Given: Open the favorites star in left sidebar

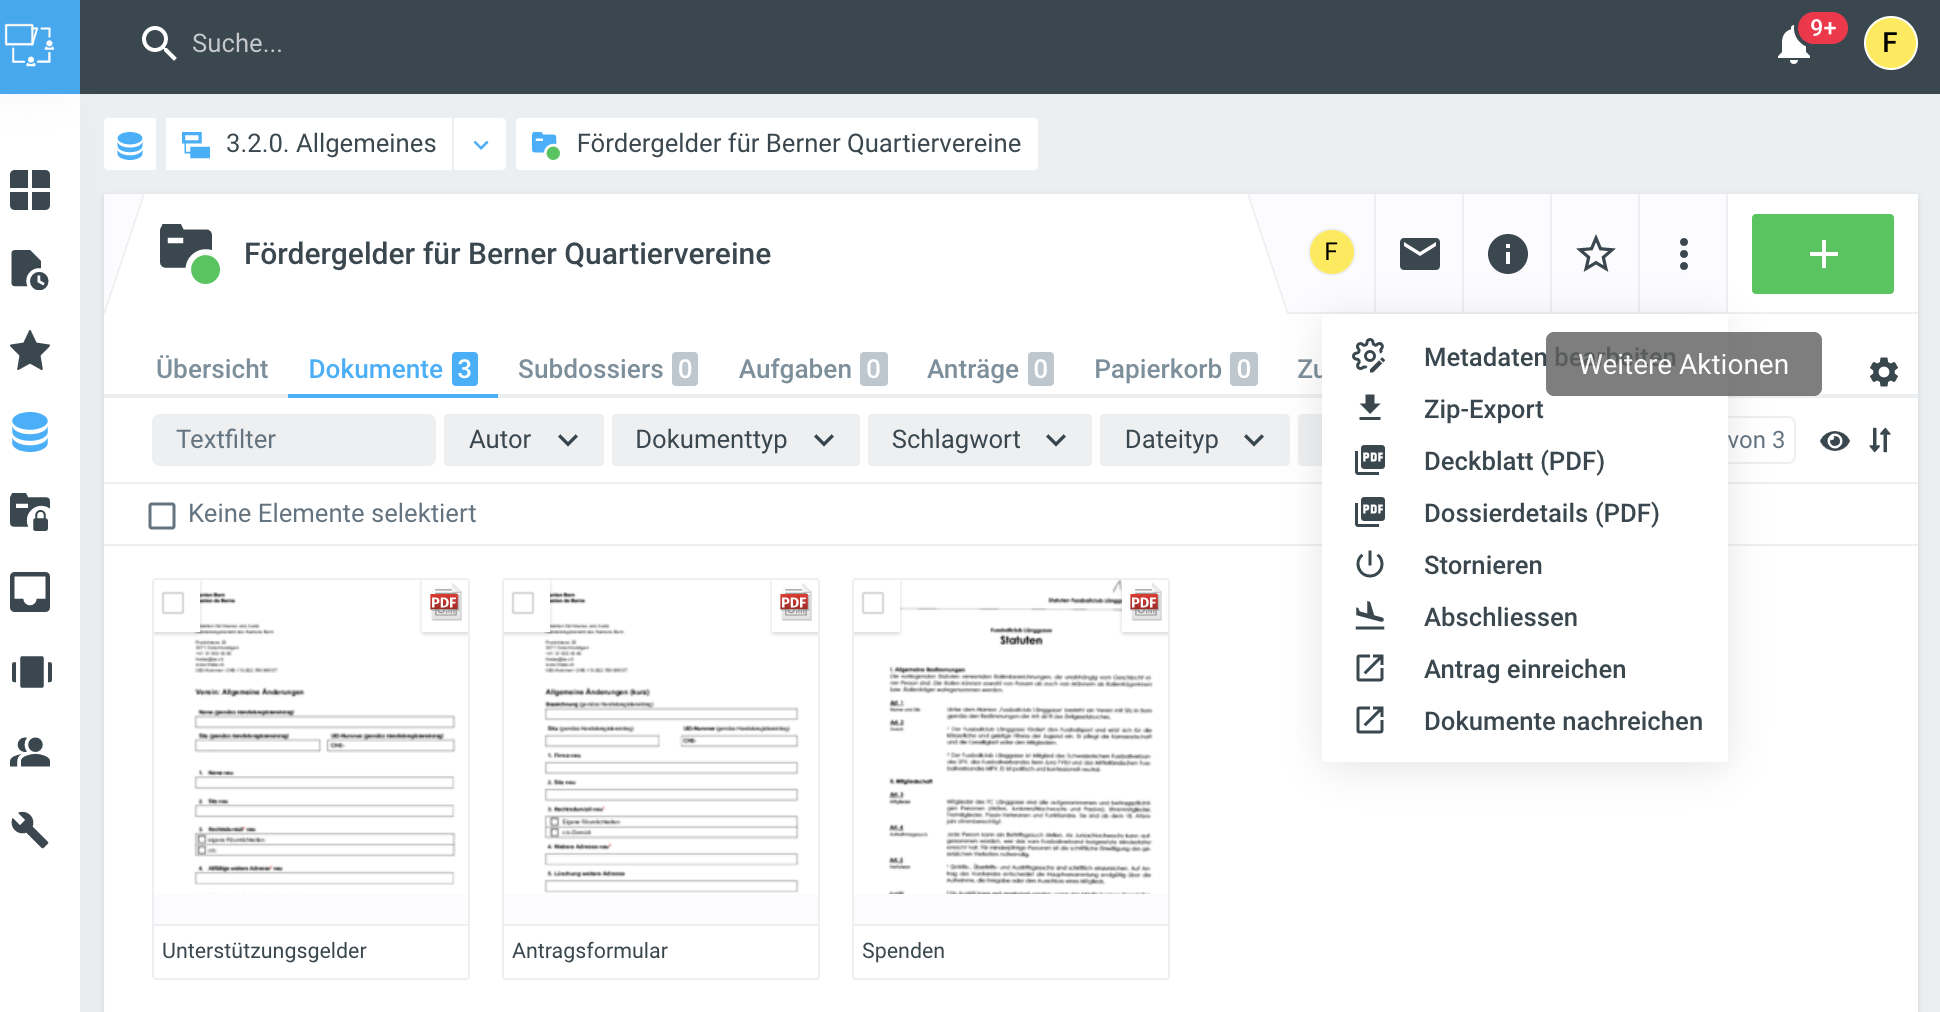Looking at the screenshot, I should pos(30,351).
